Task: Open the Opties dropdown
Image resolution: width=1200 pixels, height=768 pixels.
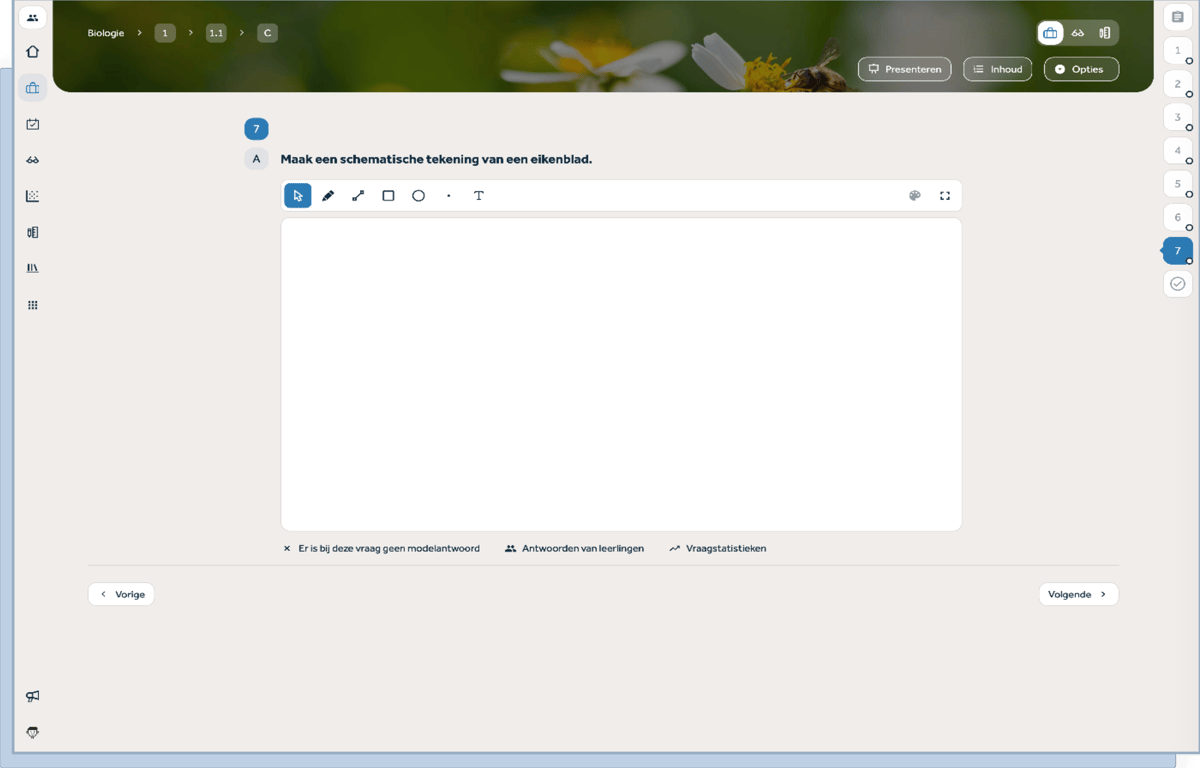Action: (1081, 69)
